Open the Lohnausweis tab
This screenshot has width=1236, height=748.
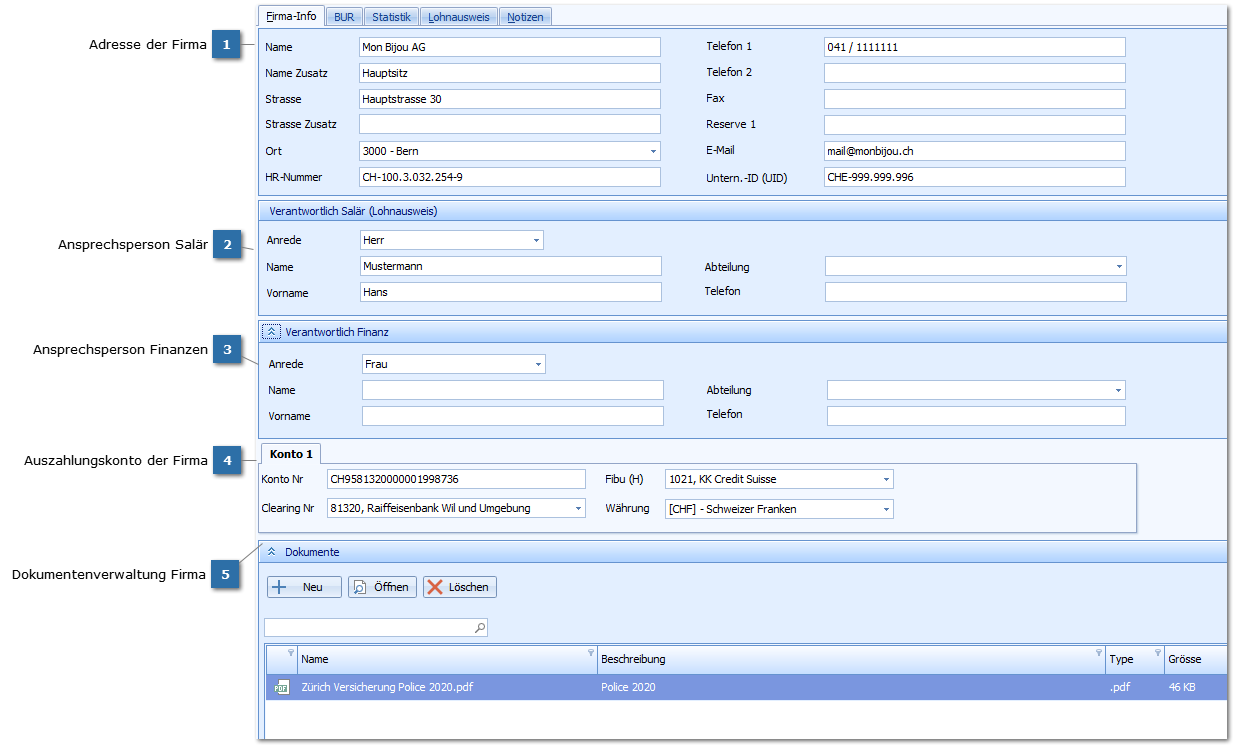[459, 17]
